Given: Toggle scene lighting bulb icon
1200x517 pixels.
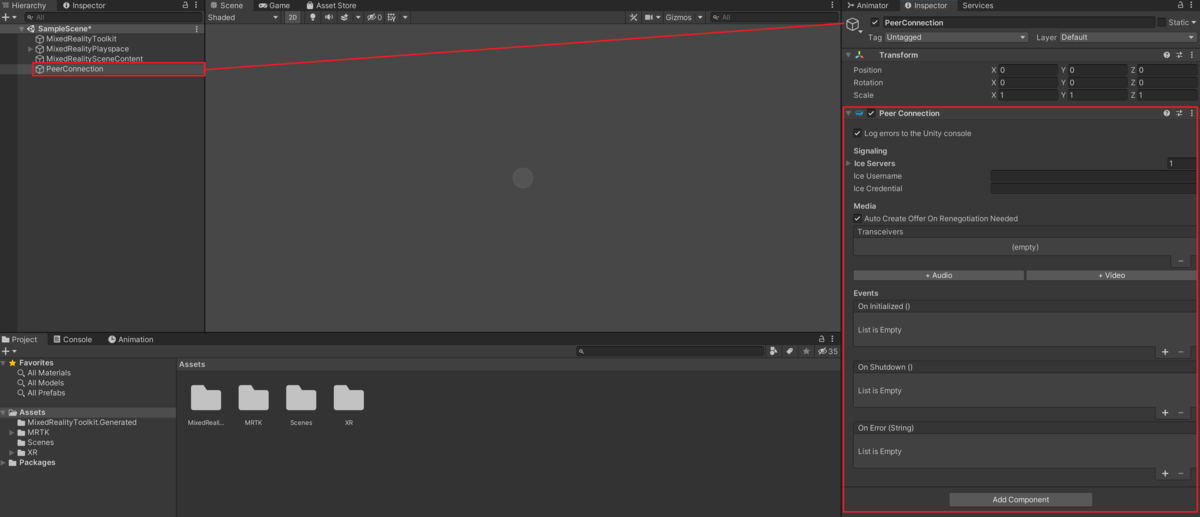Looking at the screenshot, I should 312,18.
